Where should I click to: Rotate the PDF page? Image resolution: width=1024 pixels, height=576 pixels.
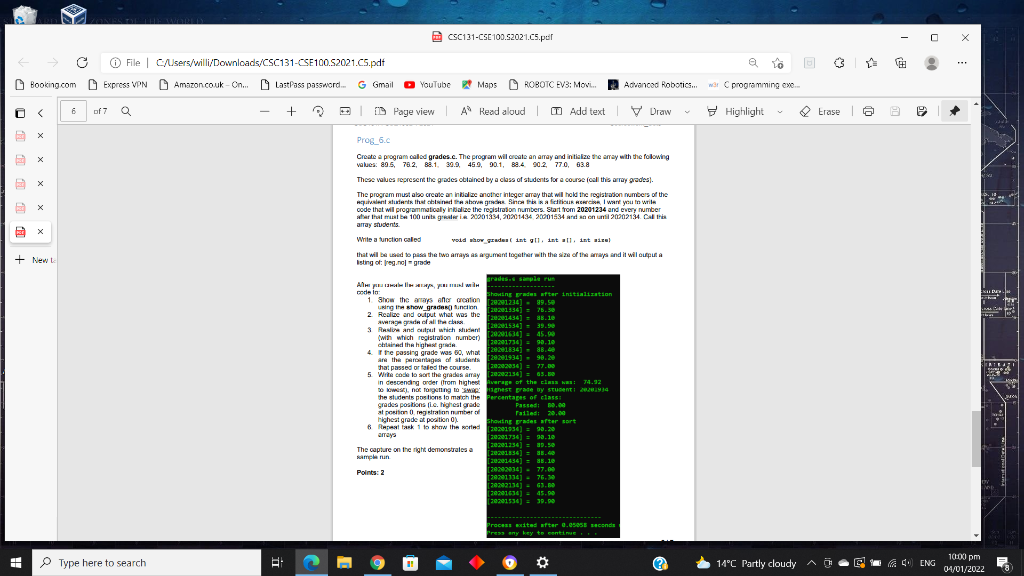click(319, 112)
